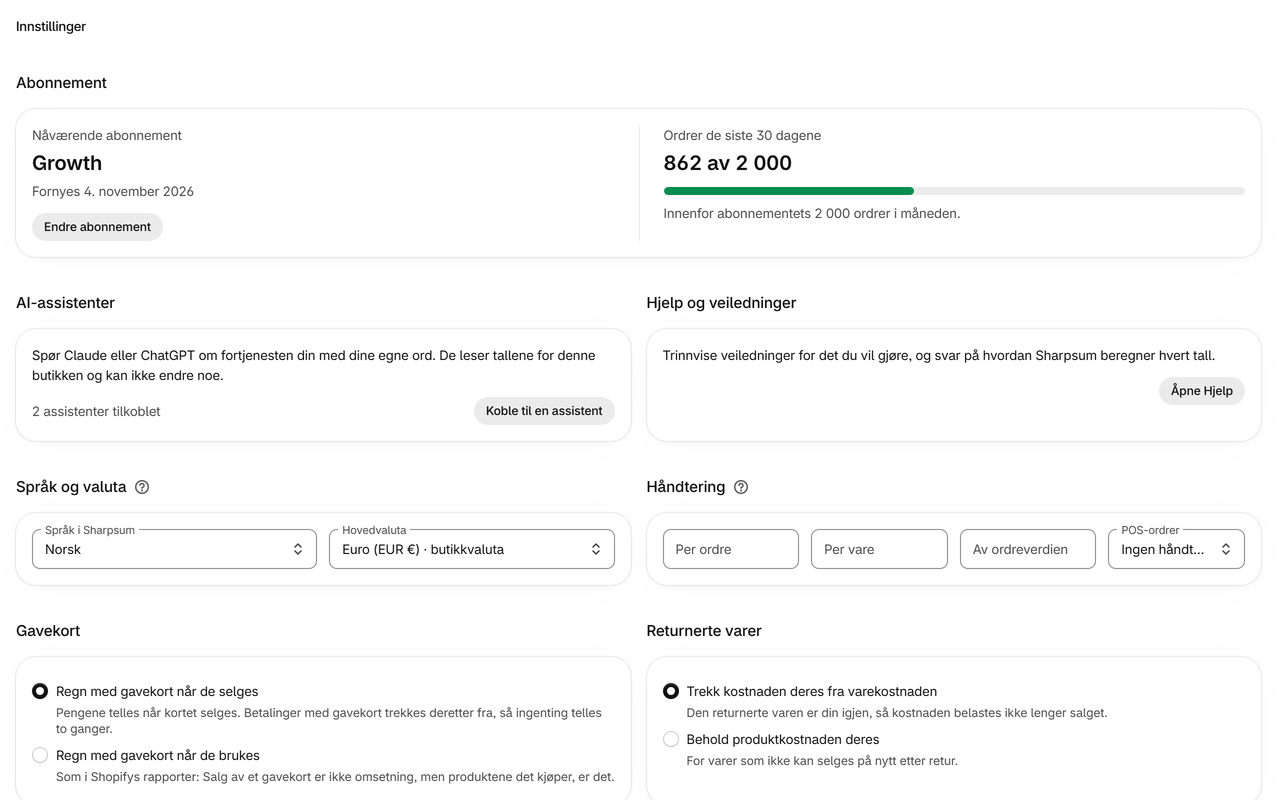Focus the Per vare input field
This screenshot has width=1280, height=800.
click(879, 549)
